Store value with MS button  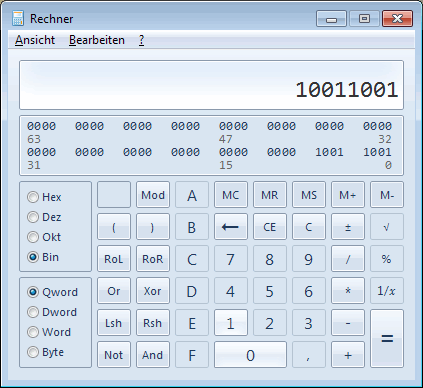click(309, 195)
